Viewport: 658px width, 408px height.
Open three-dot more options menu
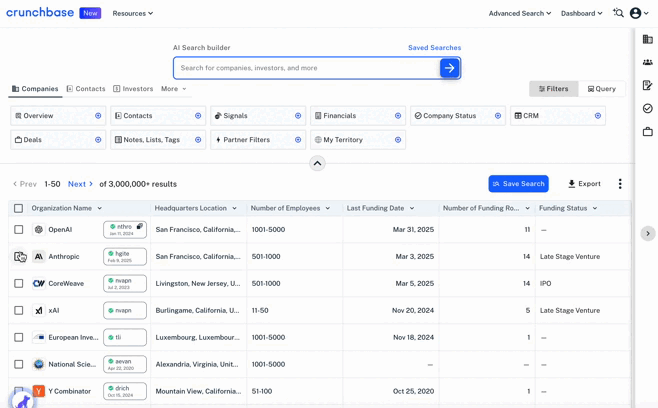620,184
